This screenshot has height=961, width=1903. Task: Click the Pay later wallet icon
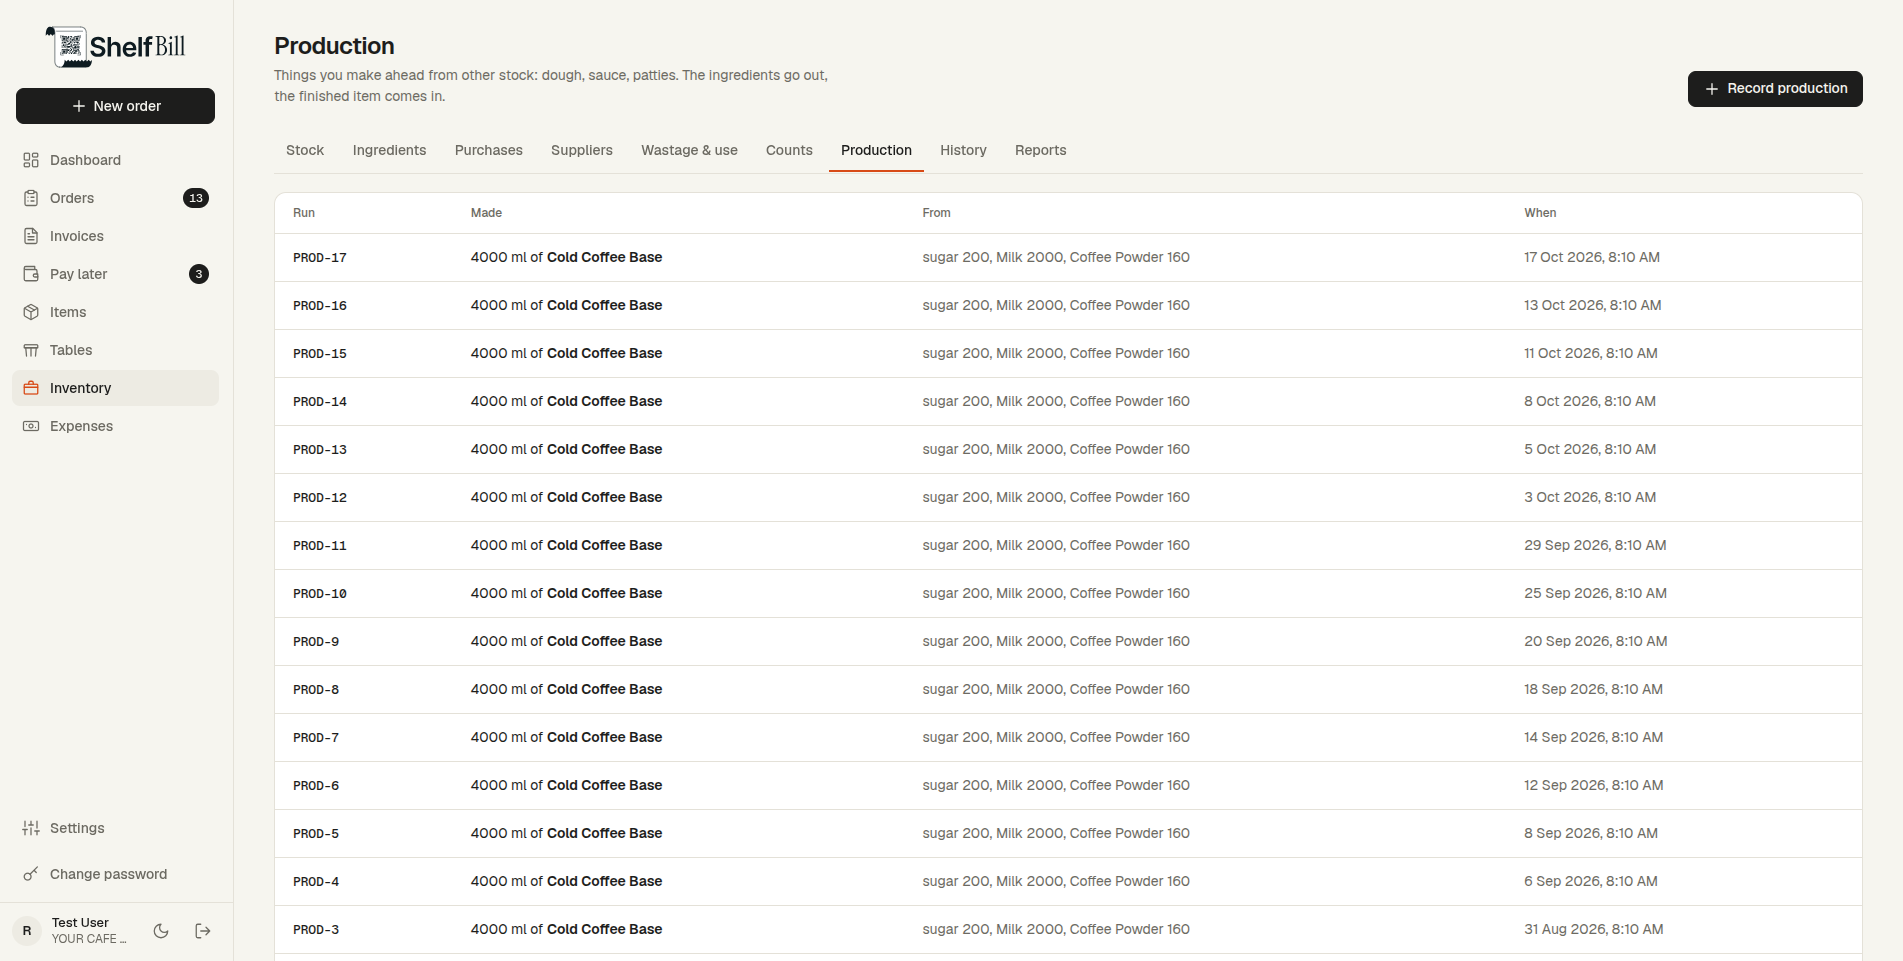(31, 274)
